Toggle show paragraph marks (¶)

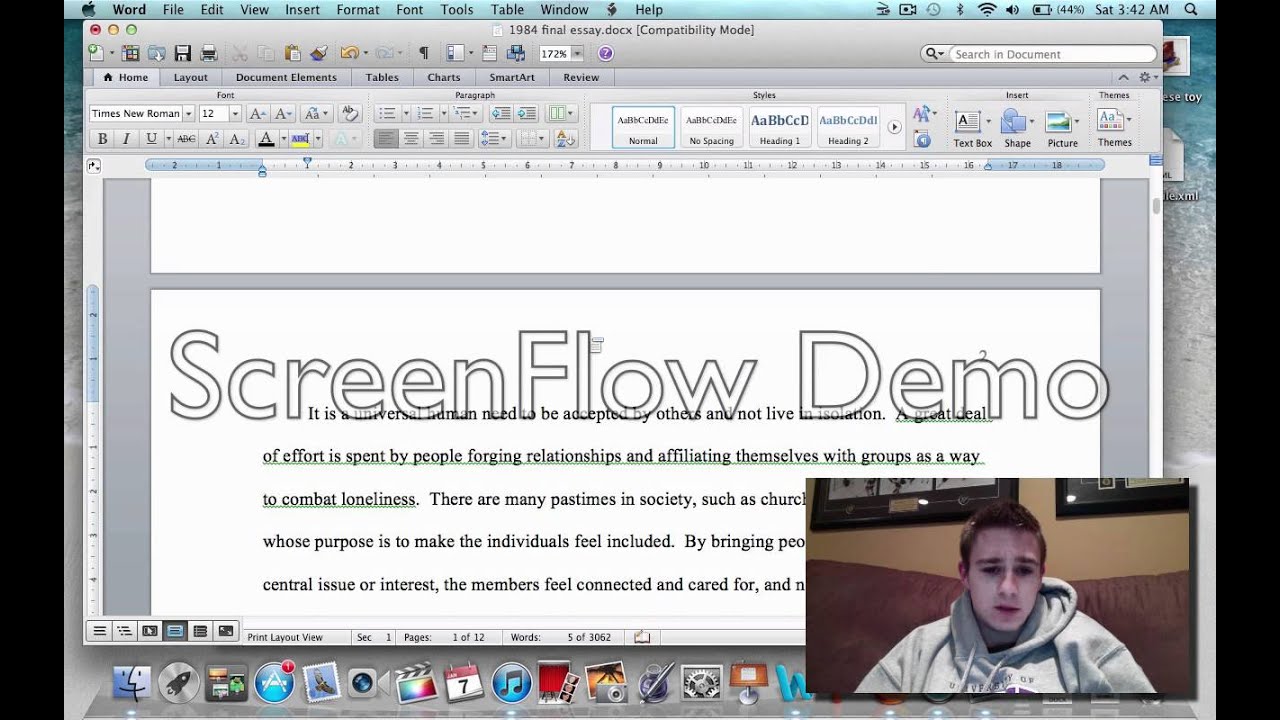pyautogui.click(x=423, y=53)
